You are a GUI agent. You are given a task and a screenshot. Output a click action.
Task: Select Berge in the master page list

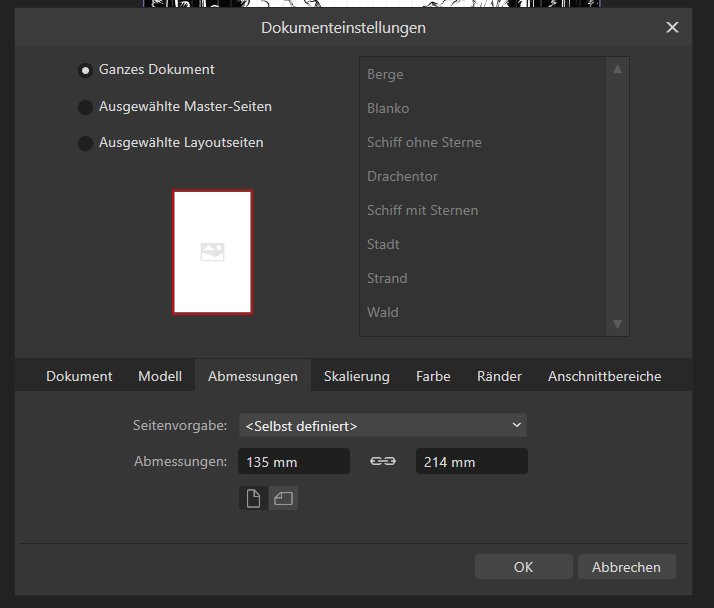(483, 74)
